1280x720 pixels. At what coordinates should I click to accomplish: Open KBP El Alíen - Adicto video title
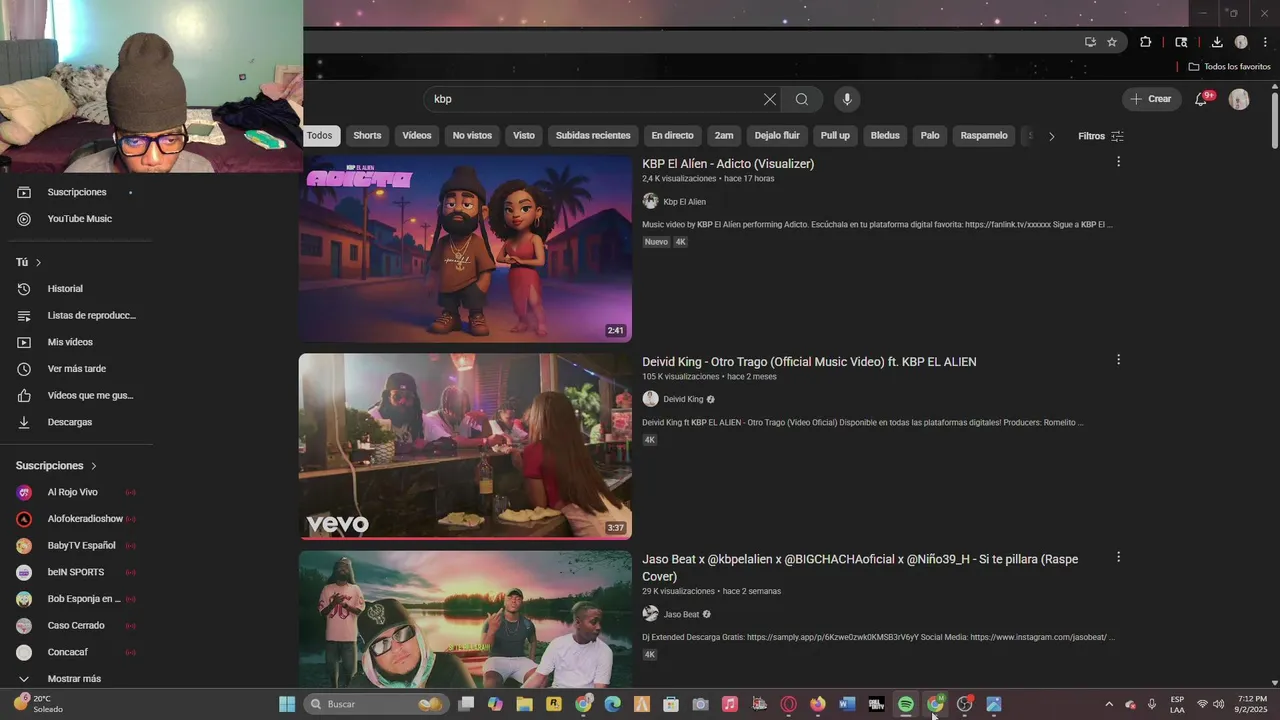(x=728, y=164)
